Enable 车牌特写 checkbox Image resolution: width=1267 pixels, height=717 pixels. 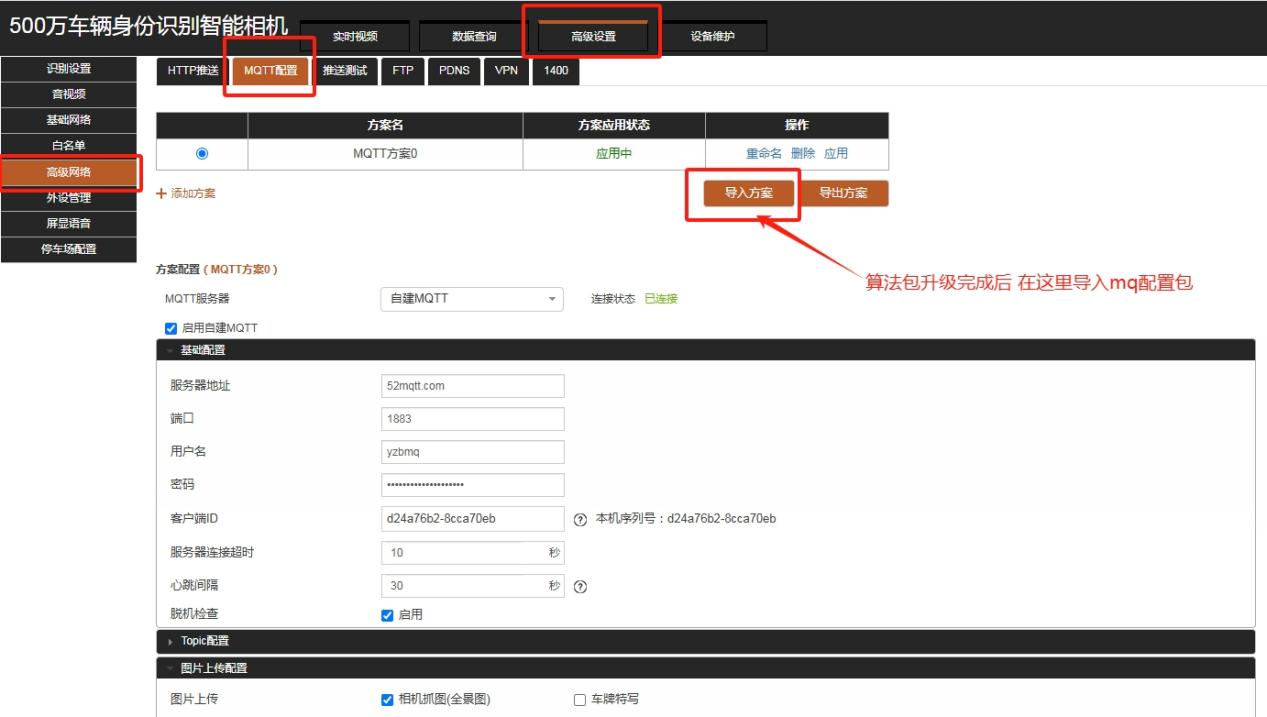coord(579,699)
